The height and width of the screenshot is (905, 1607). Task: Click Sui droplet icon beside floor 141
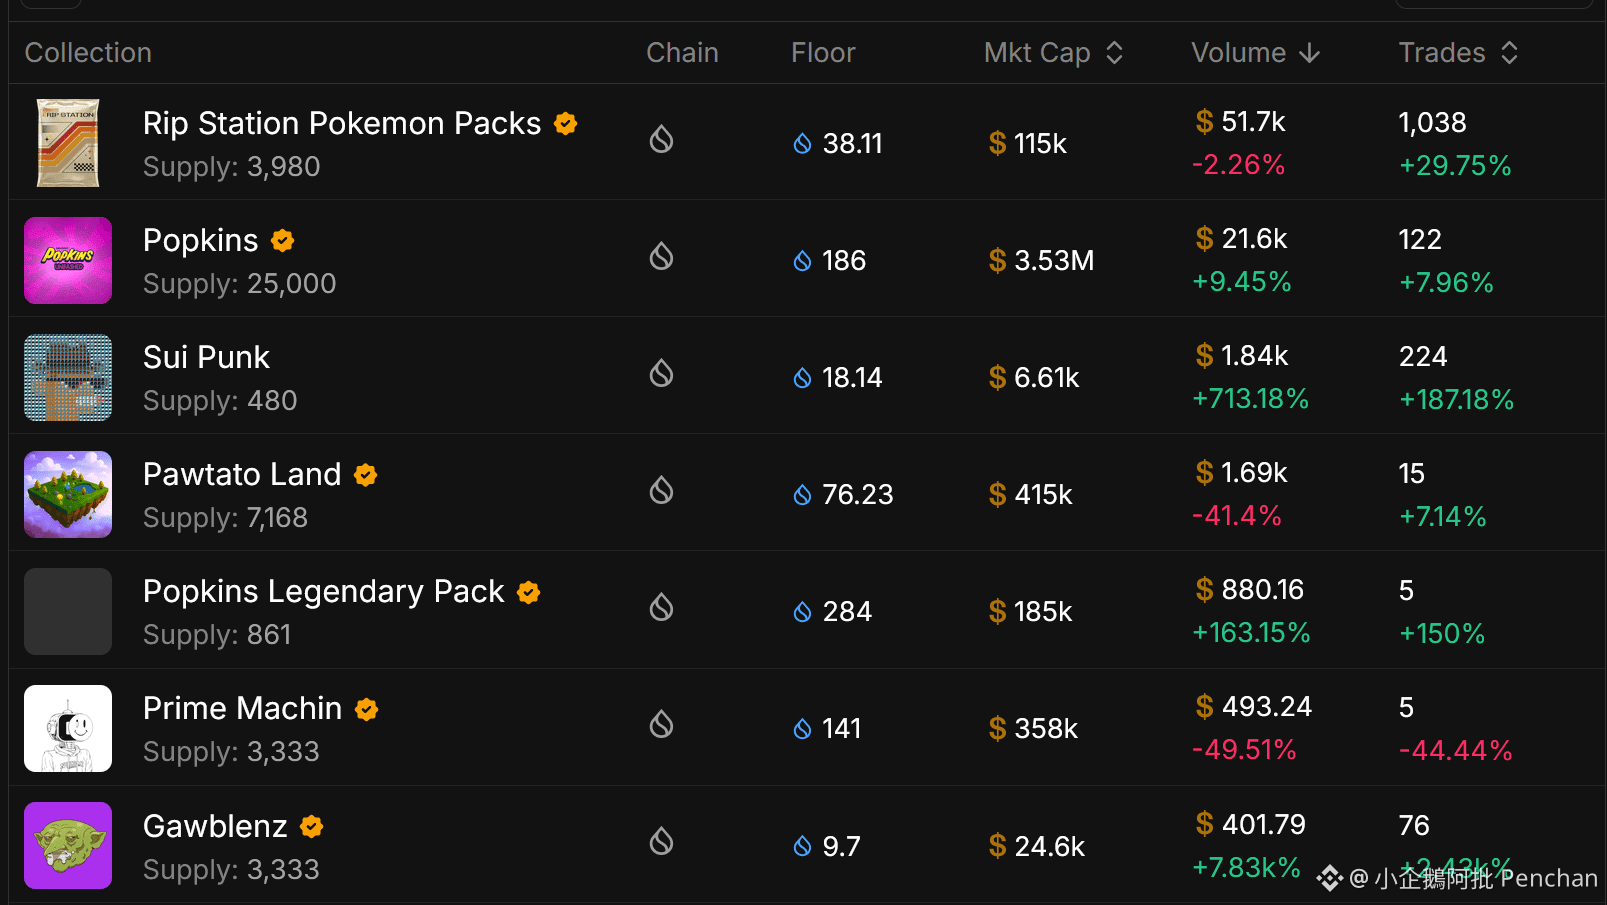(x=802, y=729)
